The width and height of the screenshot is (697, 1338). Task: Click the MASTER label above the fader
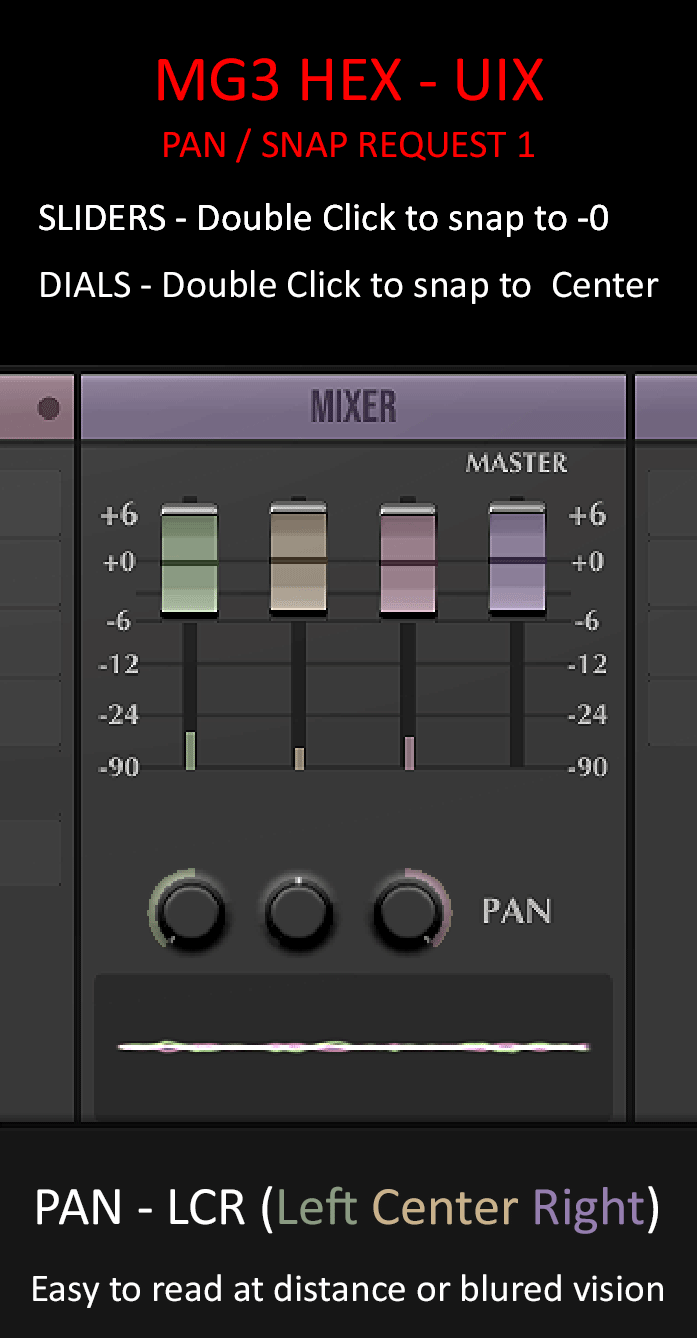click(x=516, y=463)
